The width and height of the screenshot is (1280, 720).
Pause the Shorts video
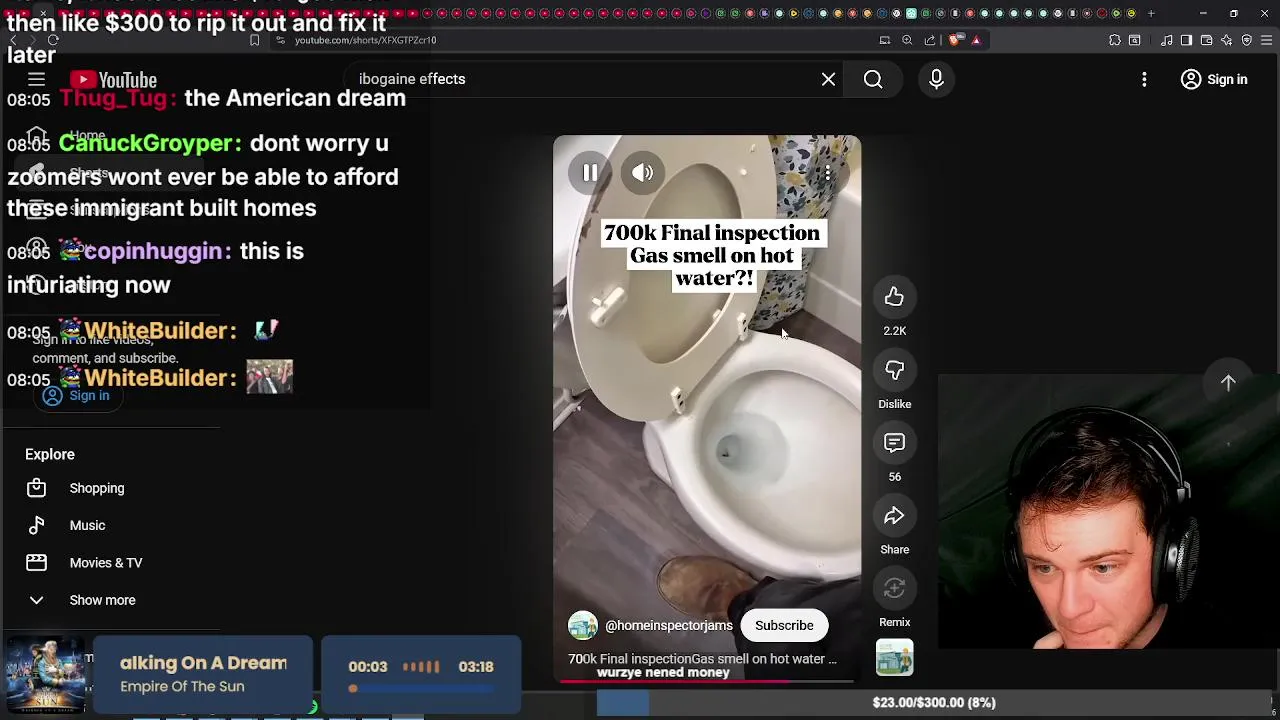(590, 173)
